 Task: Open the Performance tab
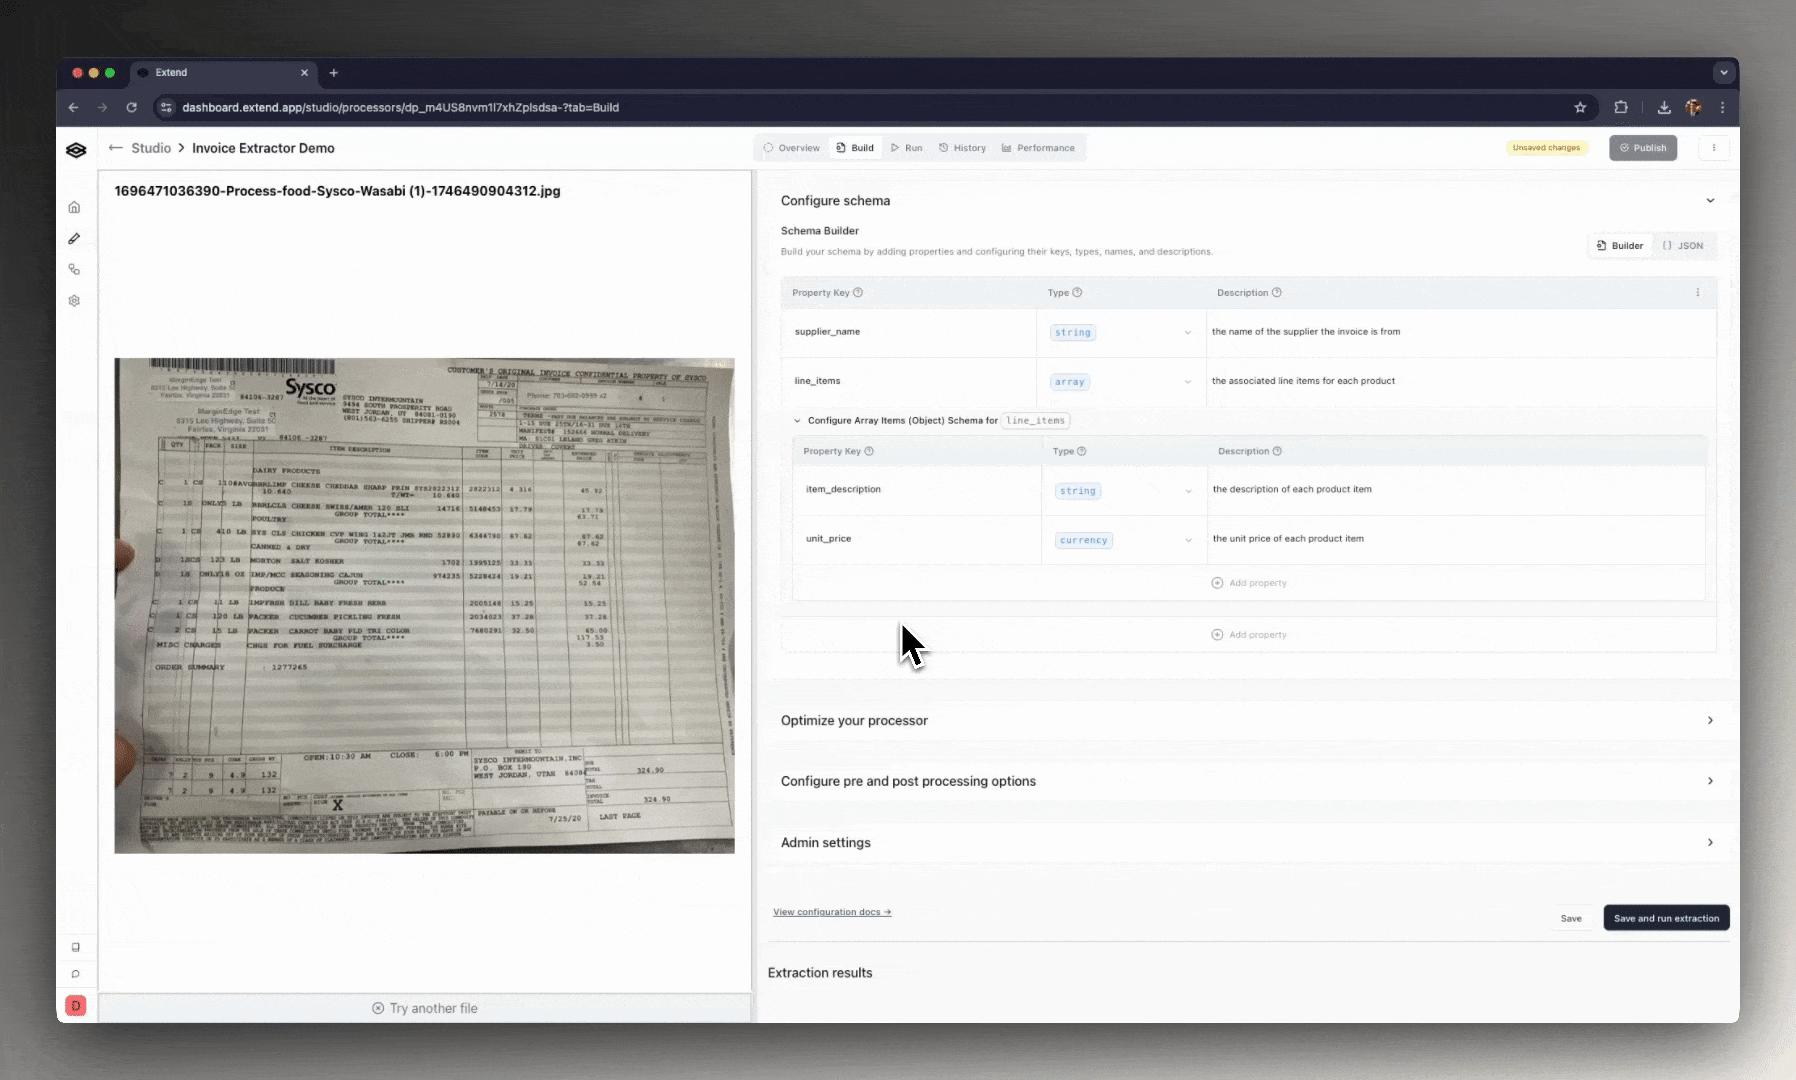(x=1038, y=148)
